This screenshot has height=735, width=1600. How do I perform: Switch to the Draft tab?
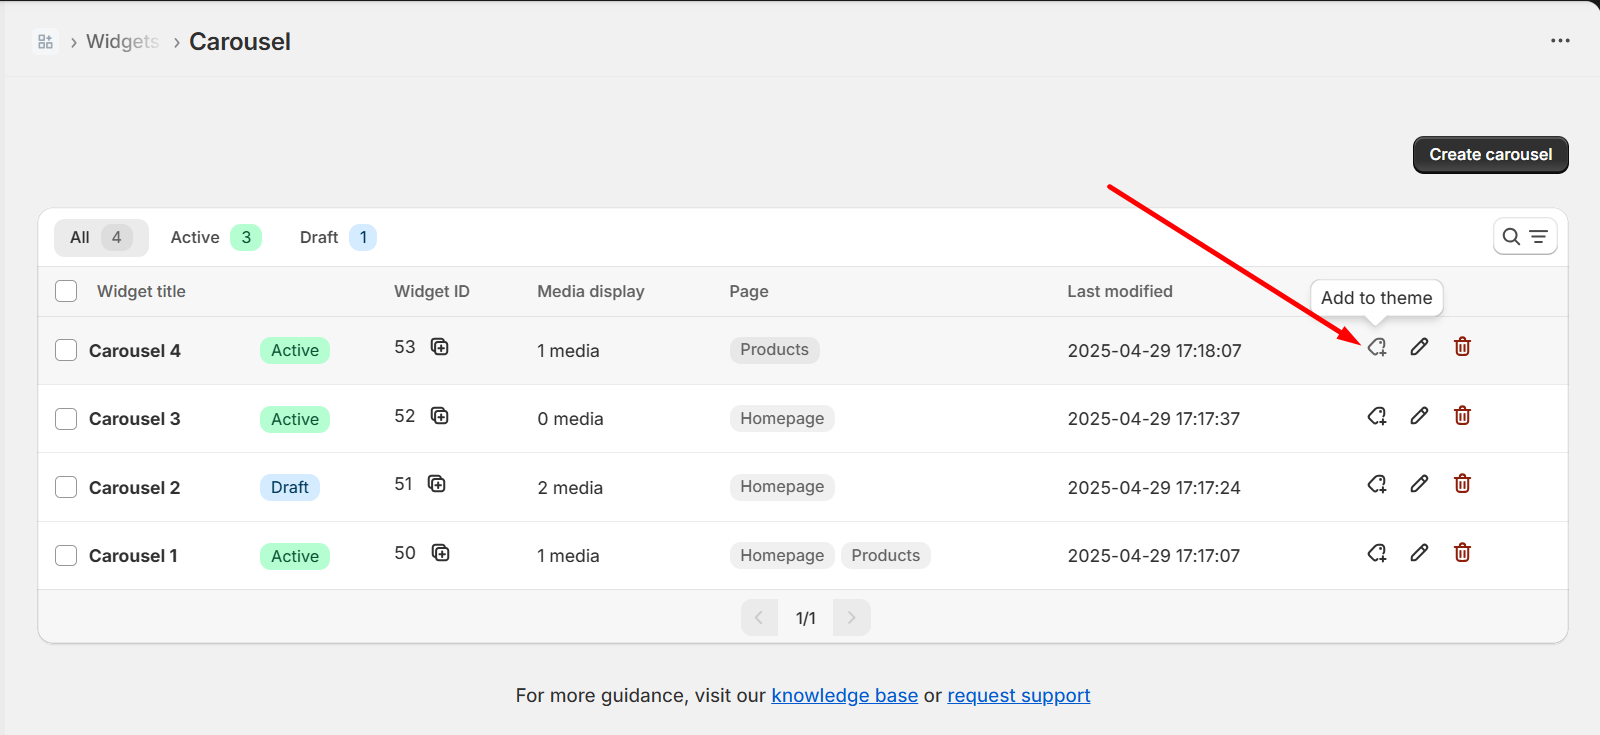coord(337,238)
